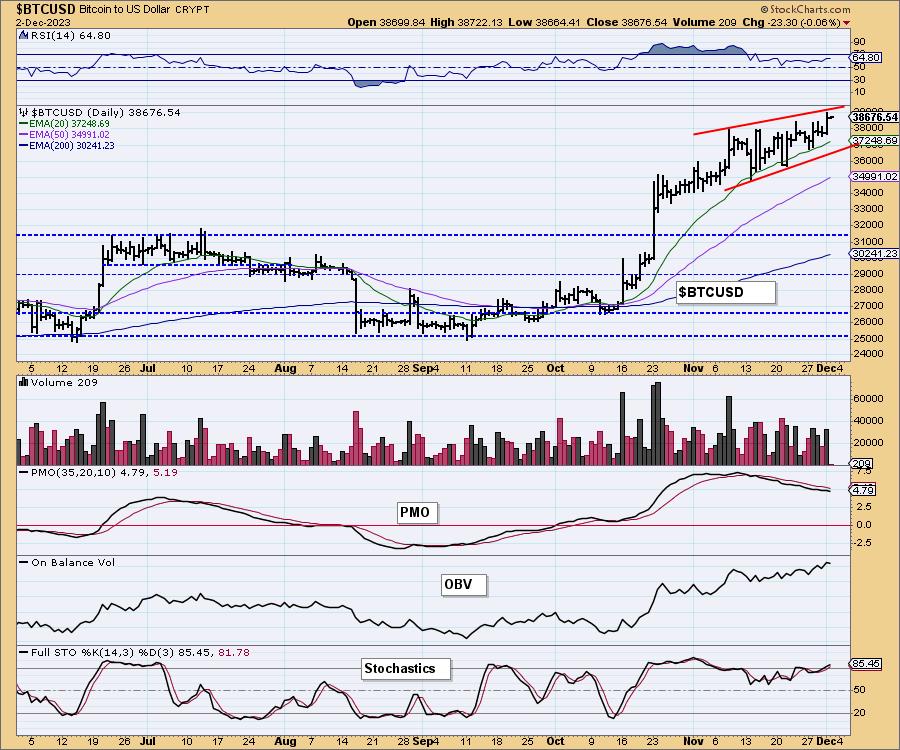Click the 2-Dec-2023 date label
The height and width of the screenshot is (750, 900).
click(x=44, y=23)
